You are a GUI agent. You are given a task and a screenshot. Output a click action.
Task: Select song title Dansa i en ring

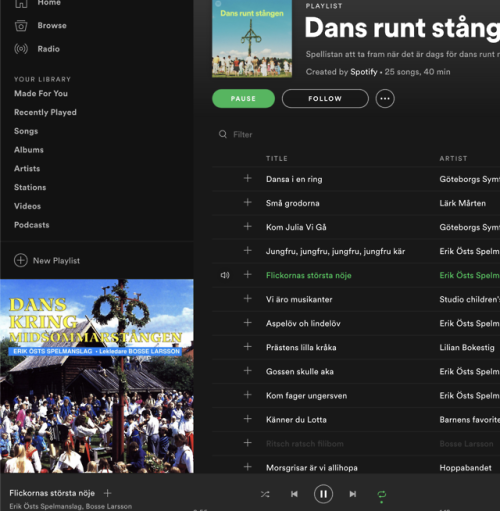point(294,179)
